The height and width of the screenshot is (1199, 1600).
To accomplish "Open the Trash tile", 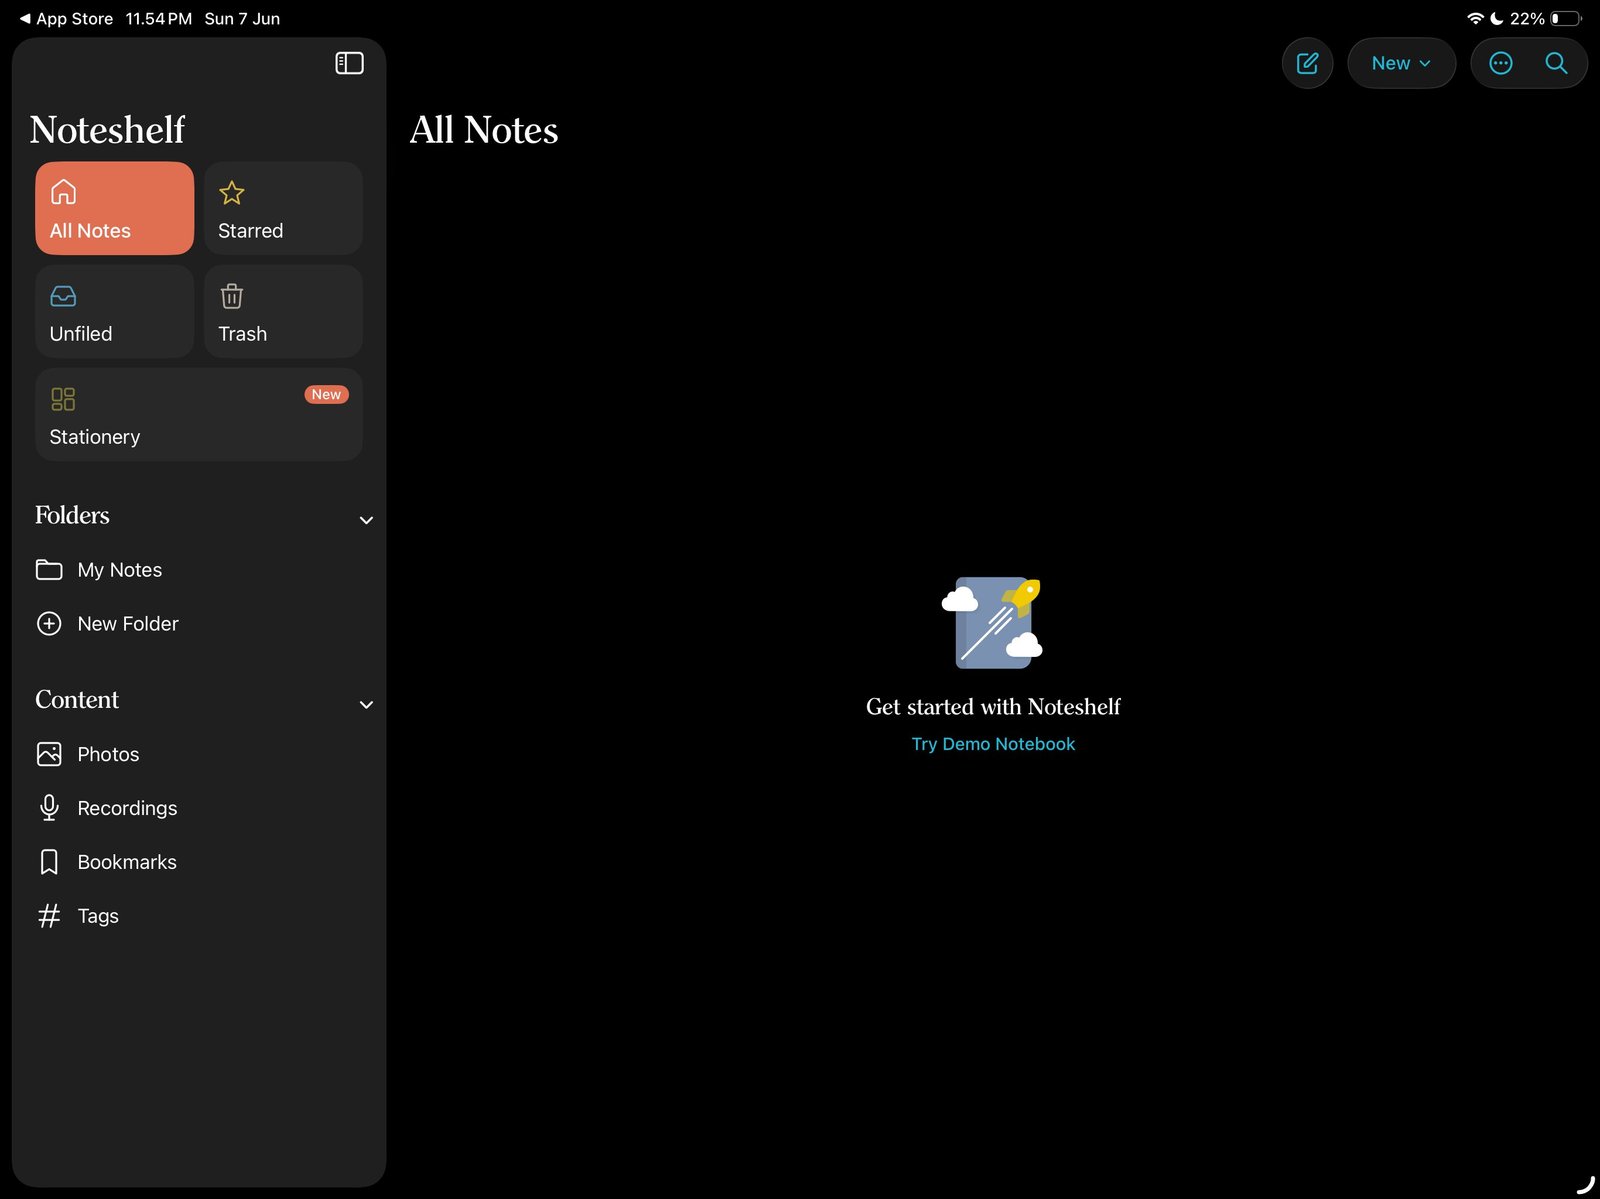I will 283,311.
